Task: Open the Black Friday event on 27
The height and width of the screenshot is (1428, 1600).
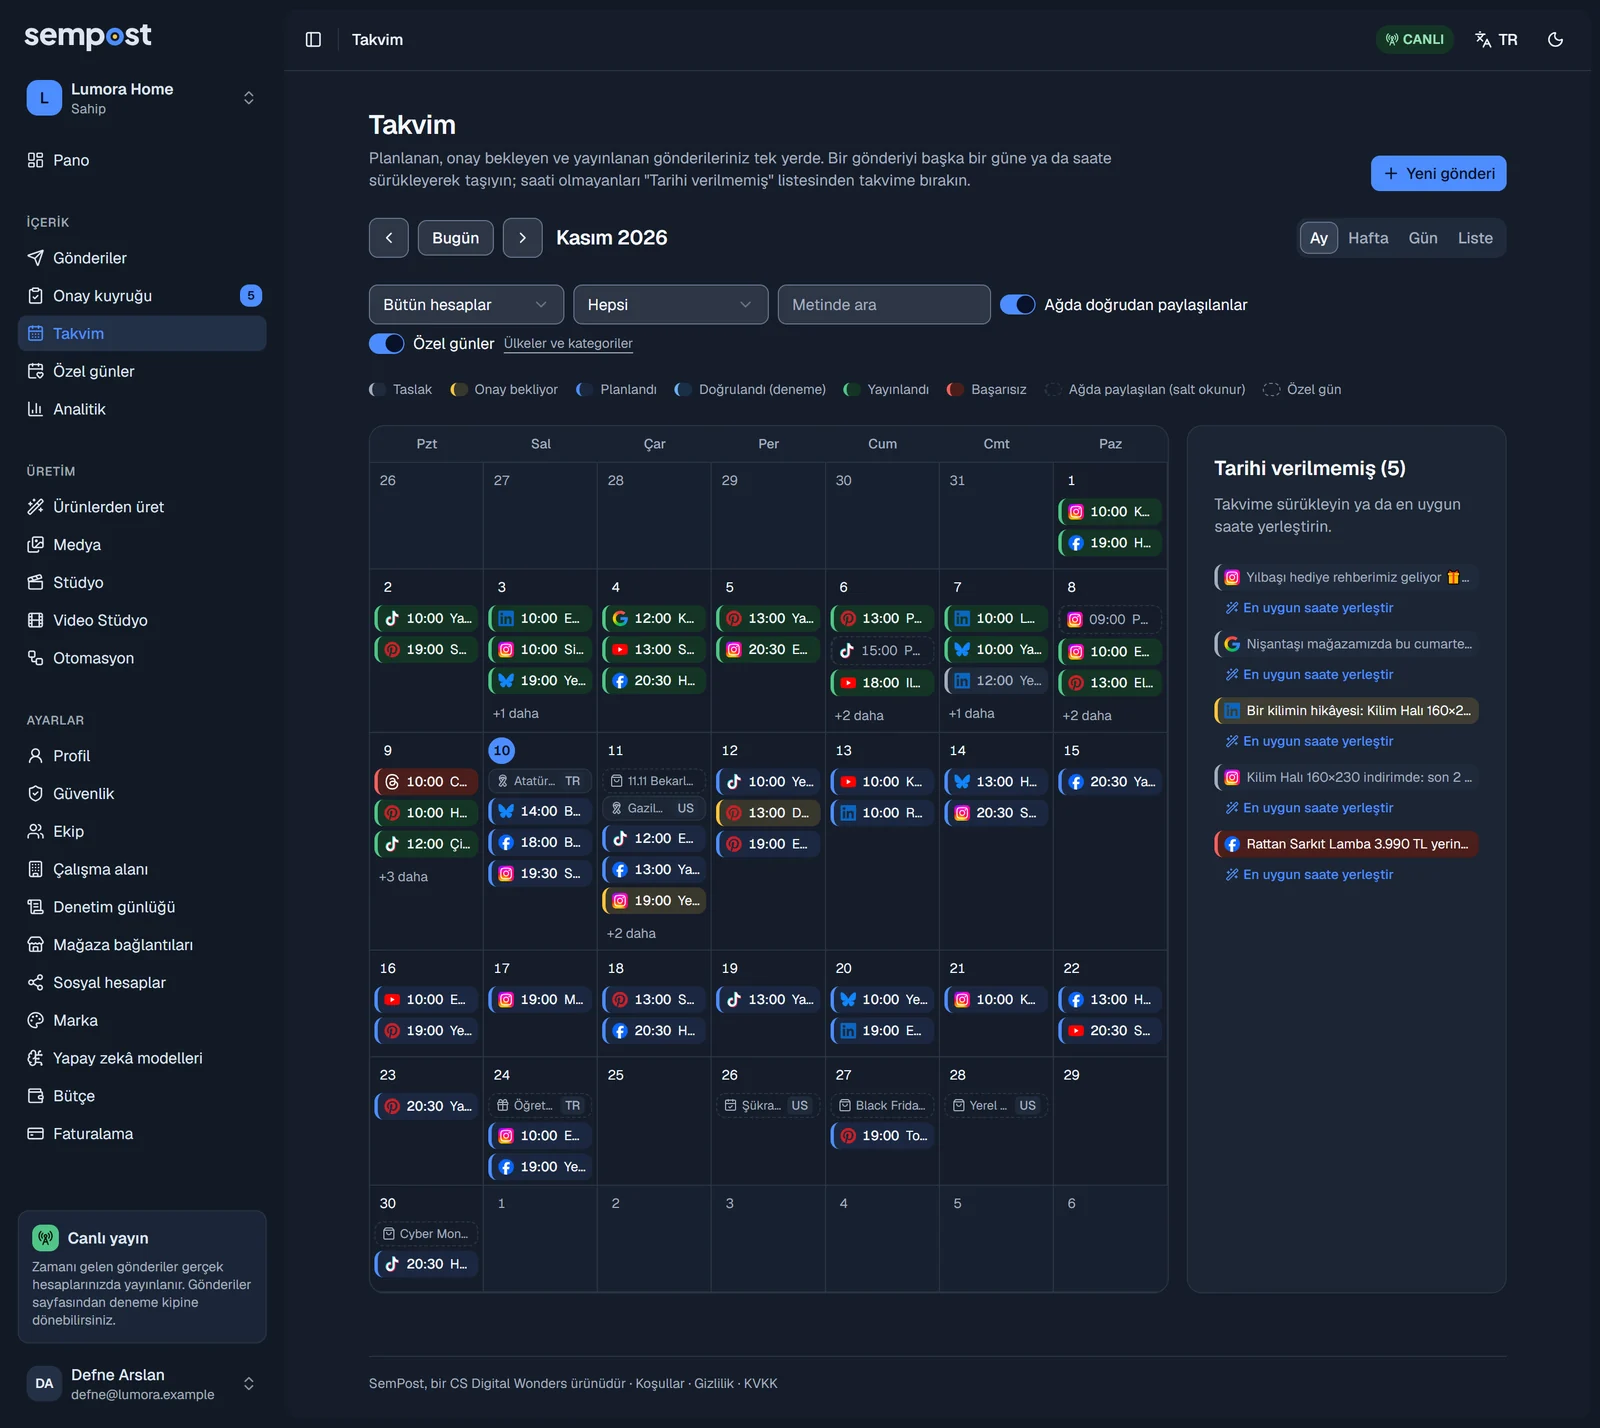Action: pos(882,1106)
